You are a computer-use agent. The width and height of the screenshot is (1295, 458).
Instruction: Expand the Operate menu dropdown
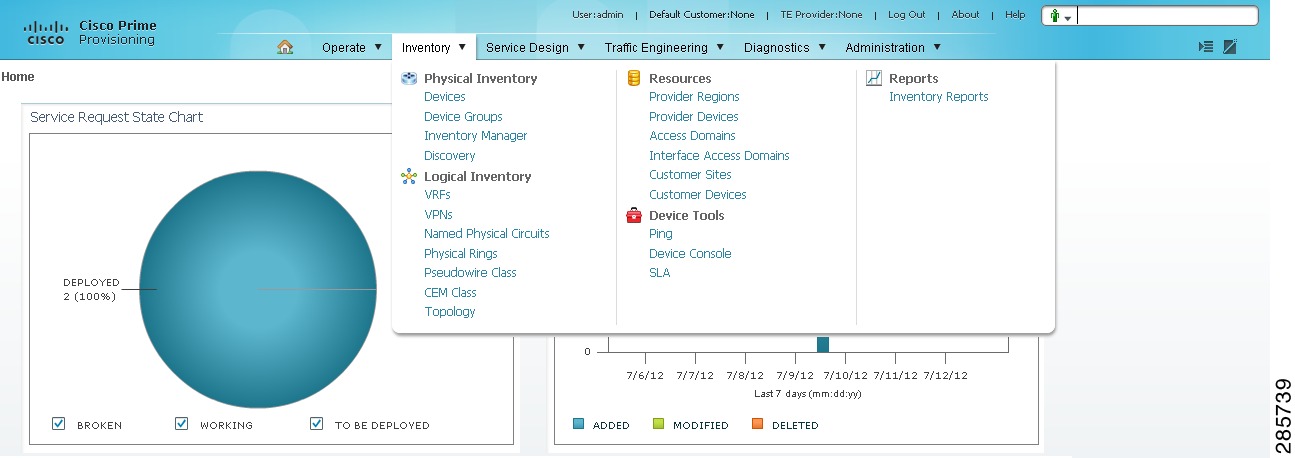point(352,47)
